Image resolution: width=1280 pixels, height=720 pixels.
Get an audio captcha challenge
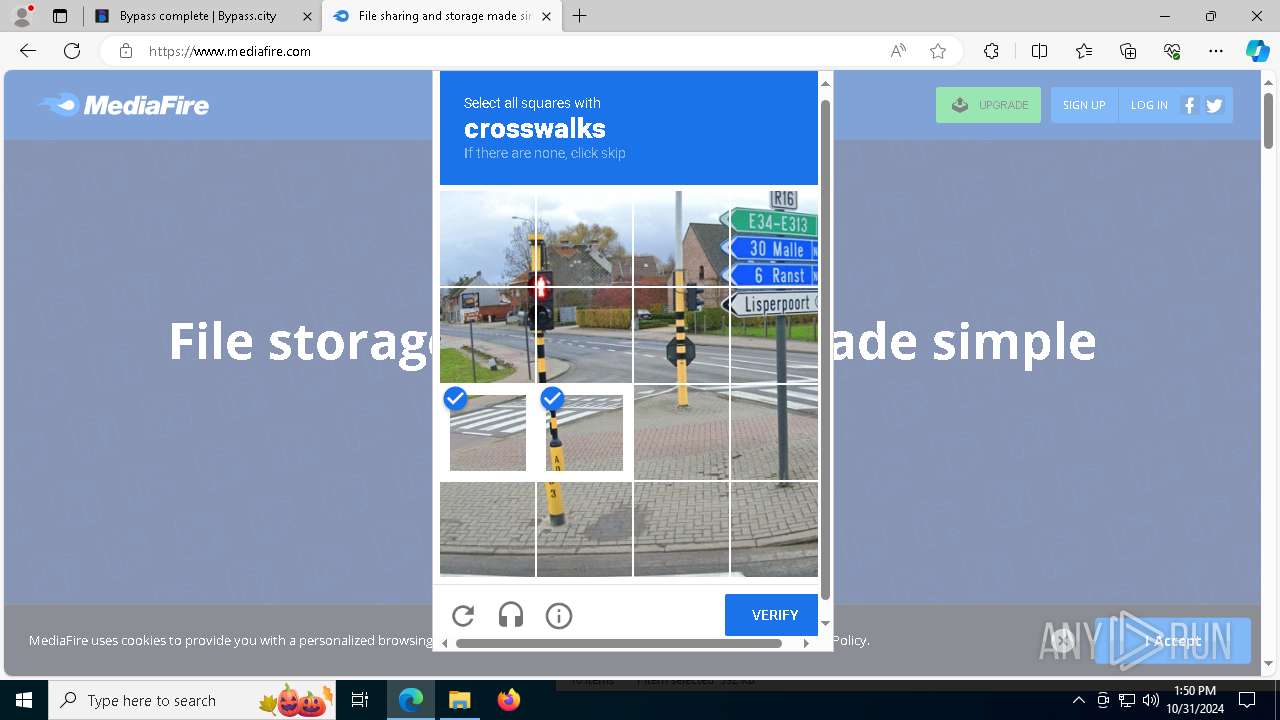[x=511, y=616]
